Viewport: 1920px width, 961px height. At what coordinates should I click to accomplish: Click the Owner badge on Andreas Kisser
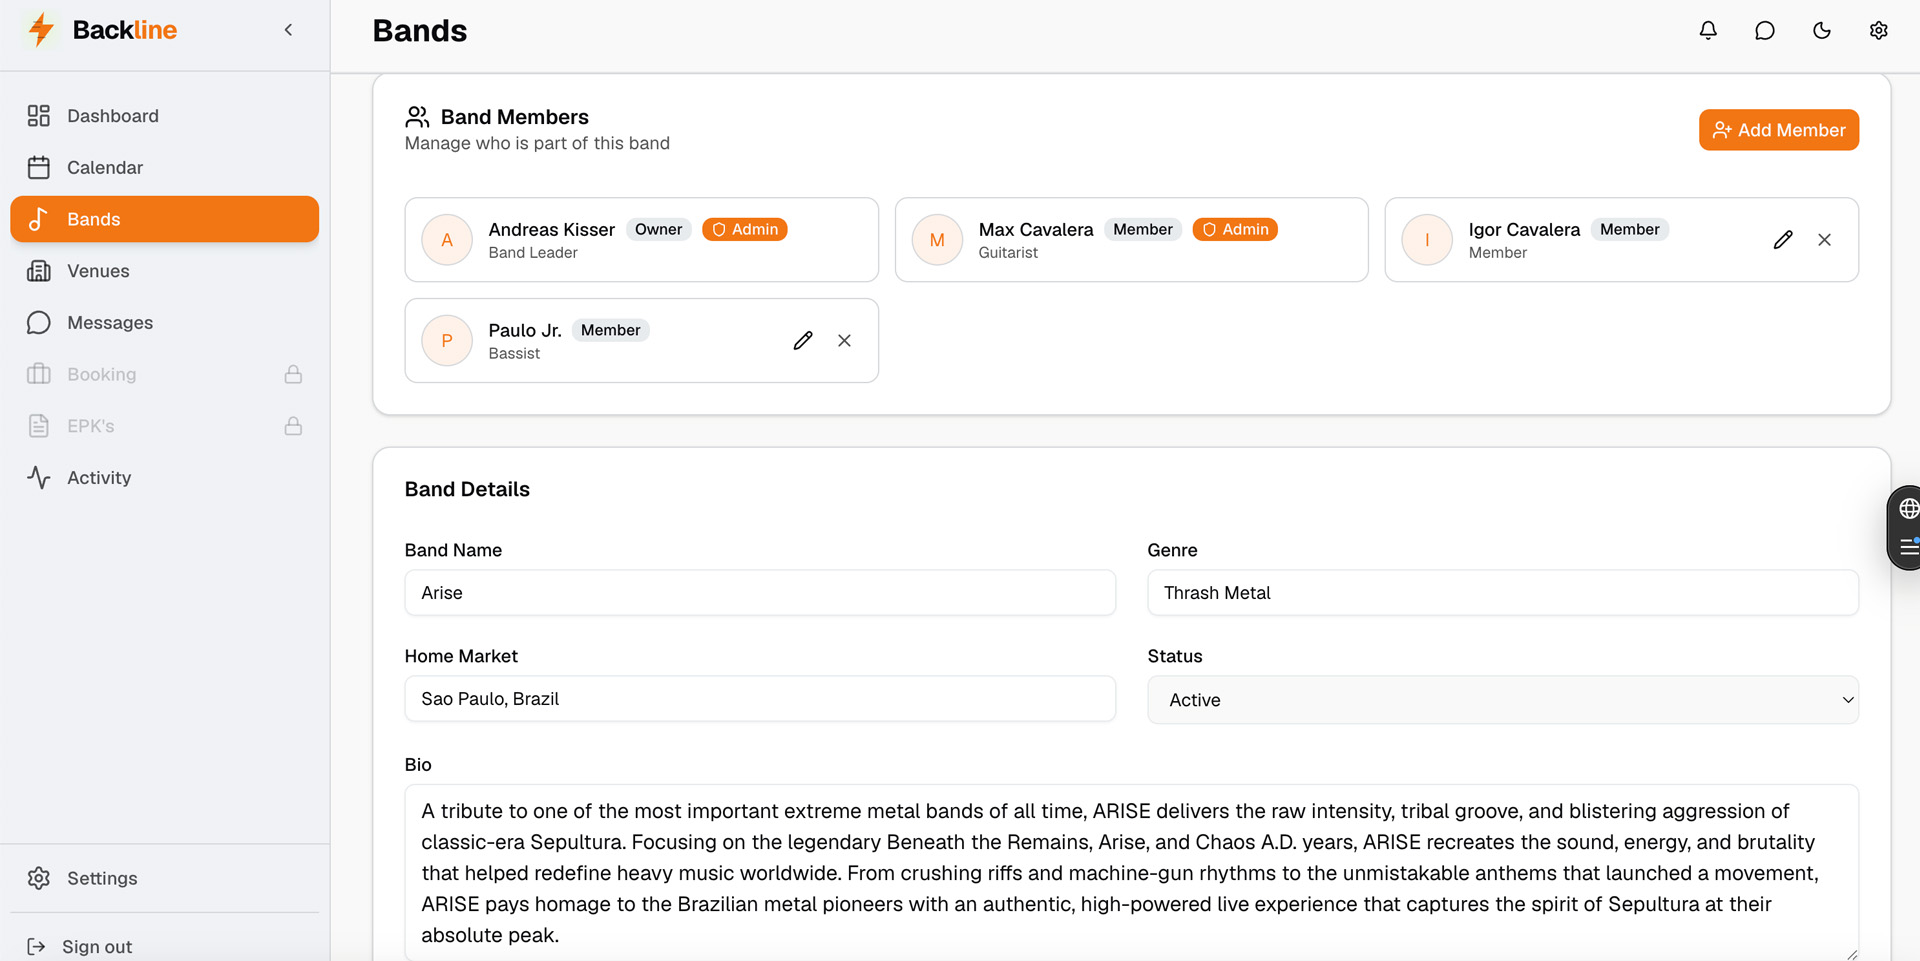pyautogui.click(x=658, y=229)
